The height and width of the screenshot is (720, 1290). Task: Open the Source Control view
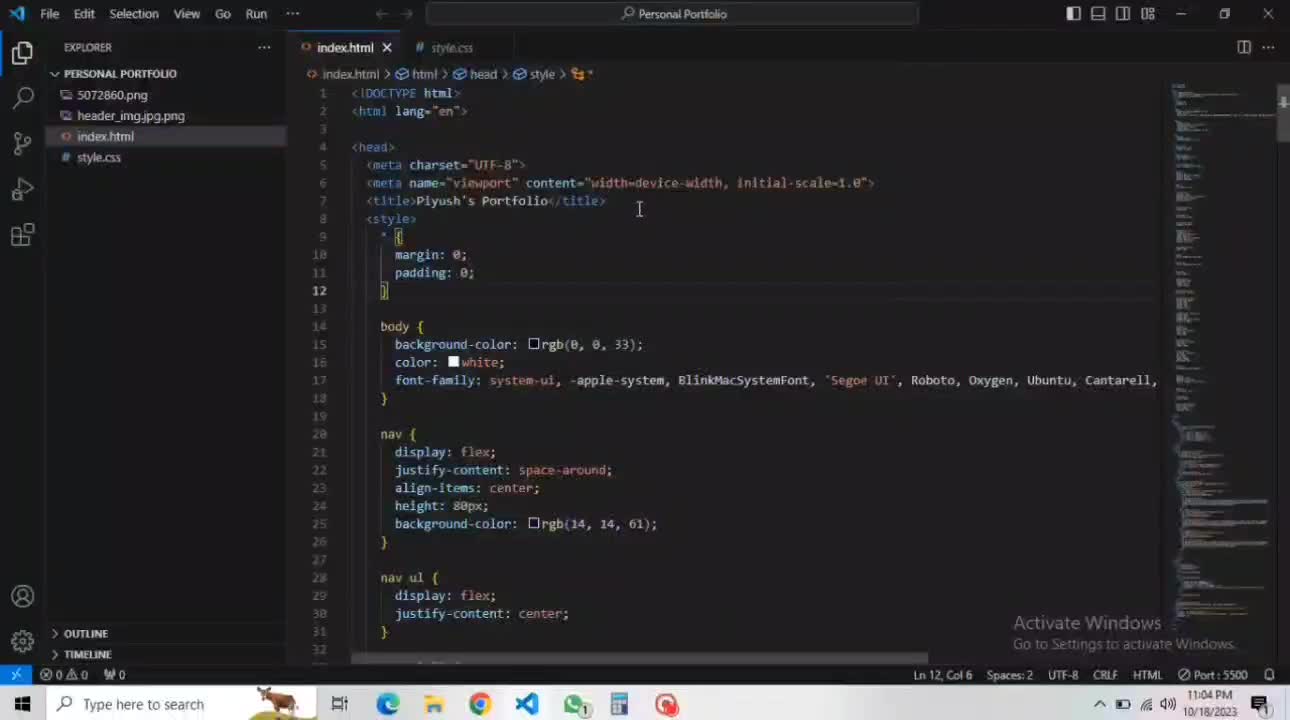22,144
